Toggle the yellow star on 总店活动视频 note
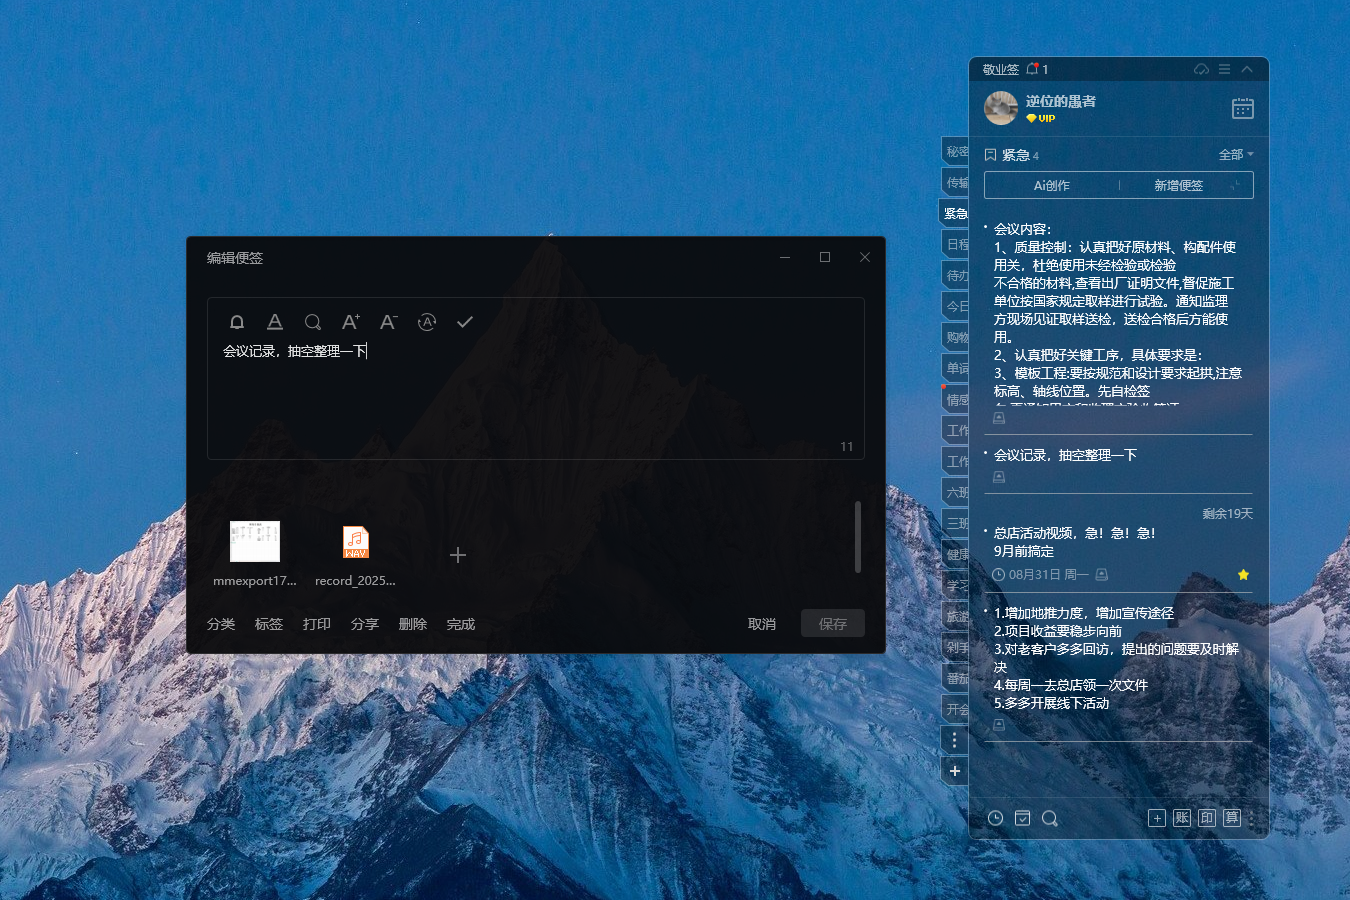Image resolution: width=1350 pixels, height=900 pixels. point(1243,574)
